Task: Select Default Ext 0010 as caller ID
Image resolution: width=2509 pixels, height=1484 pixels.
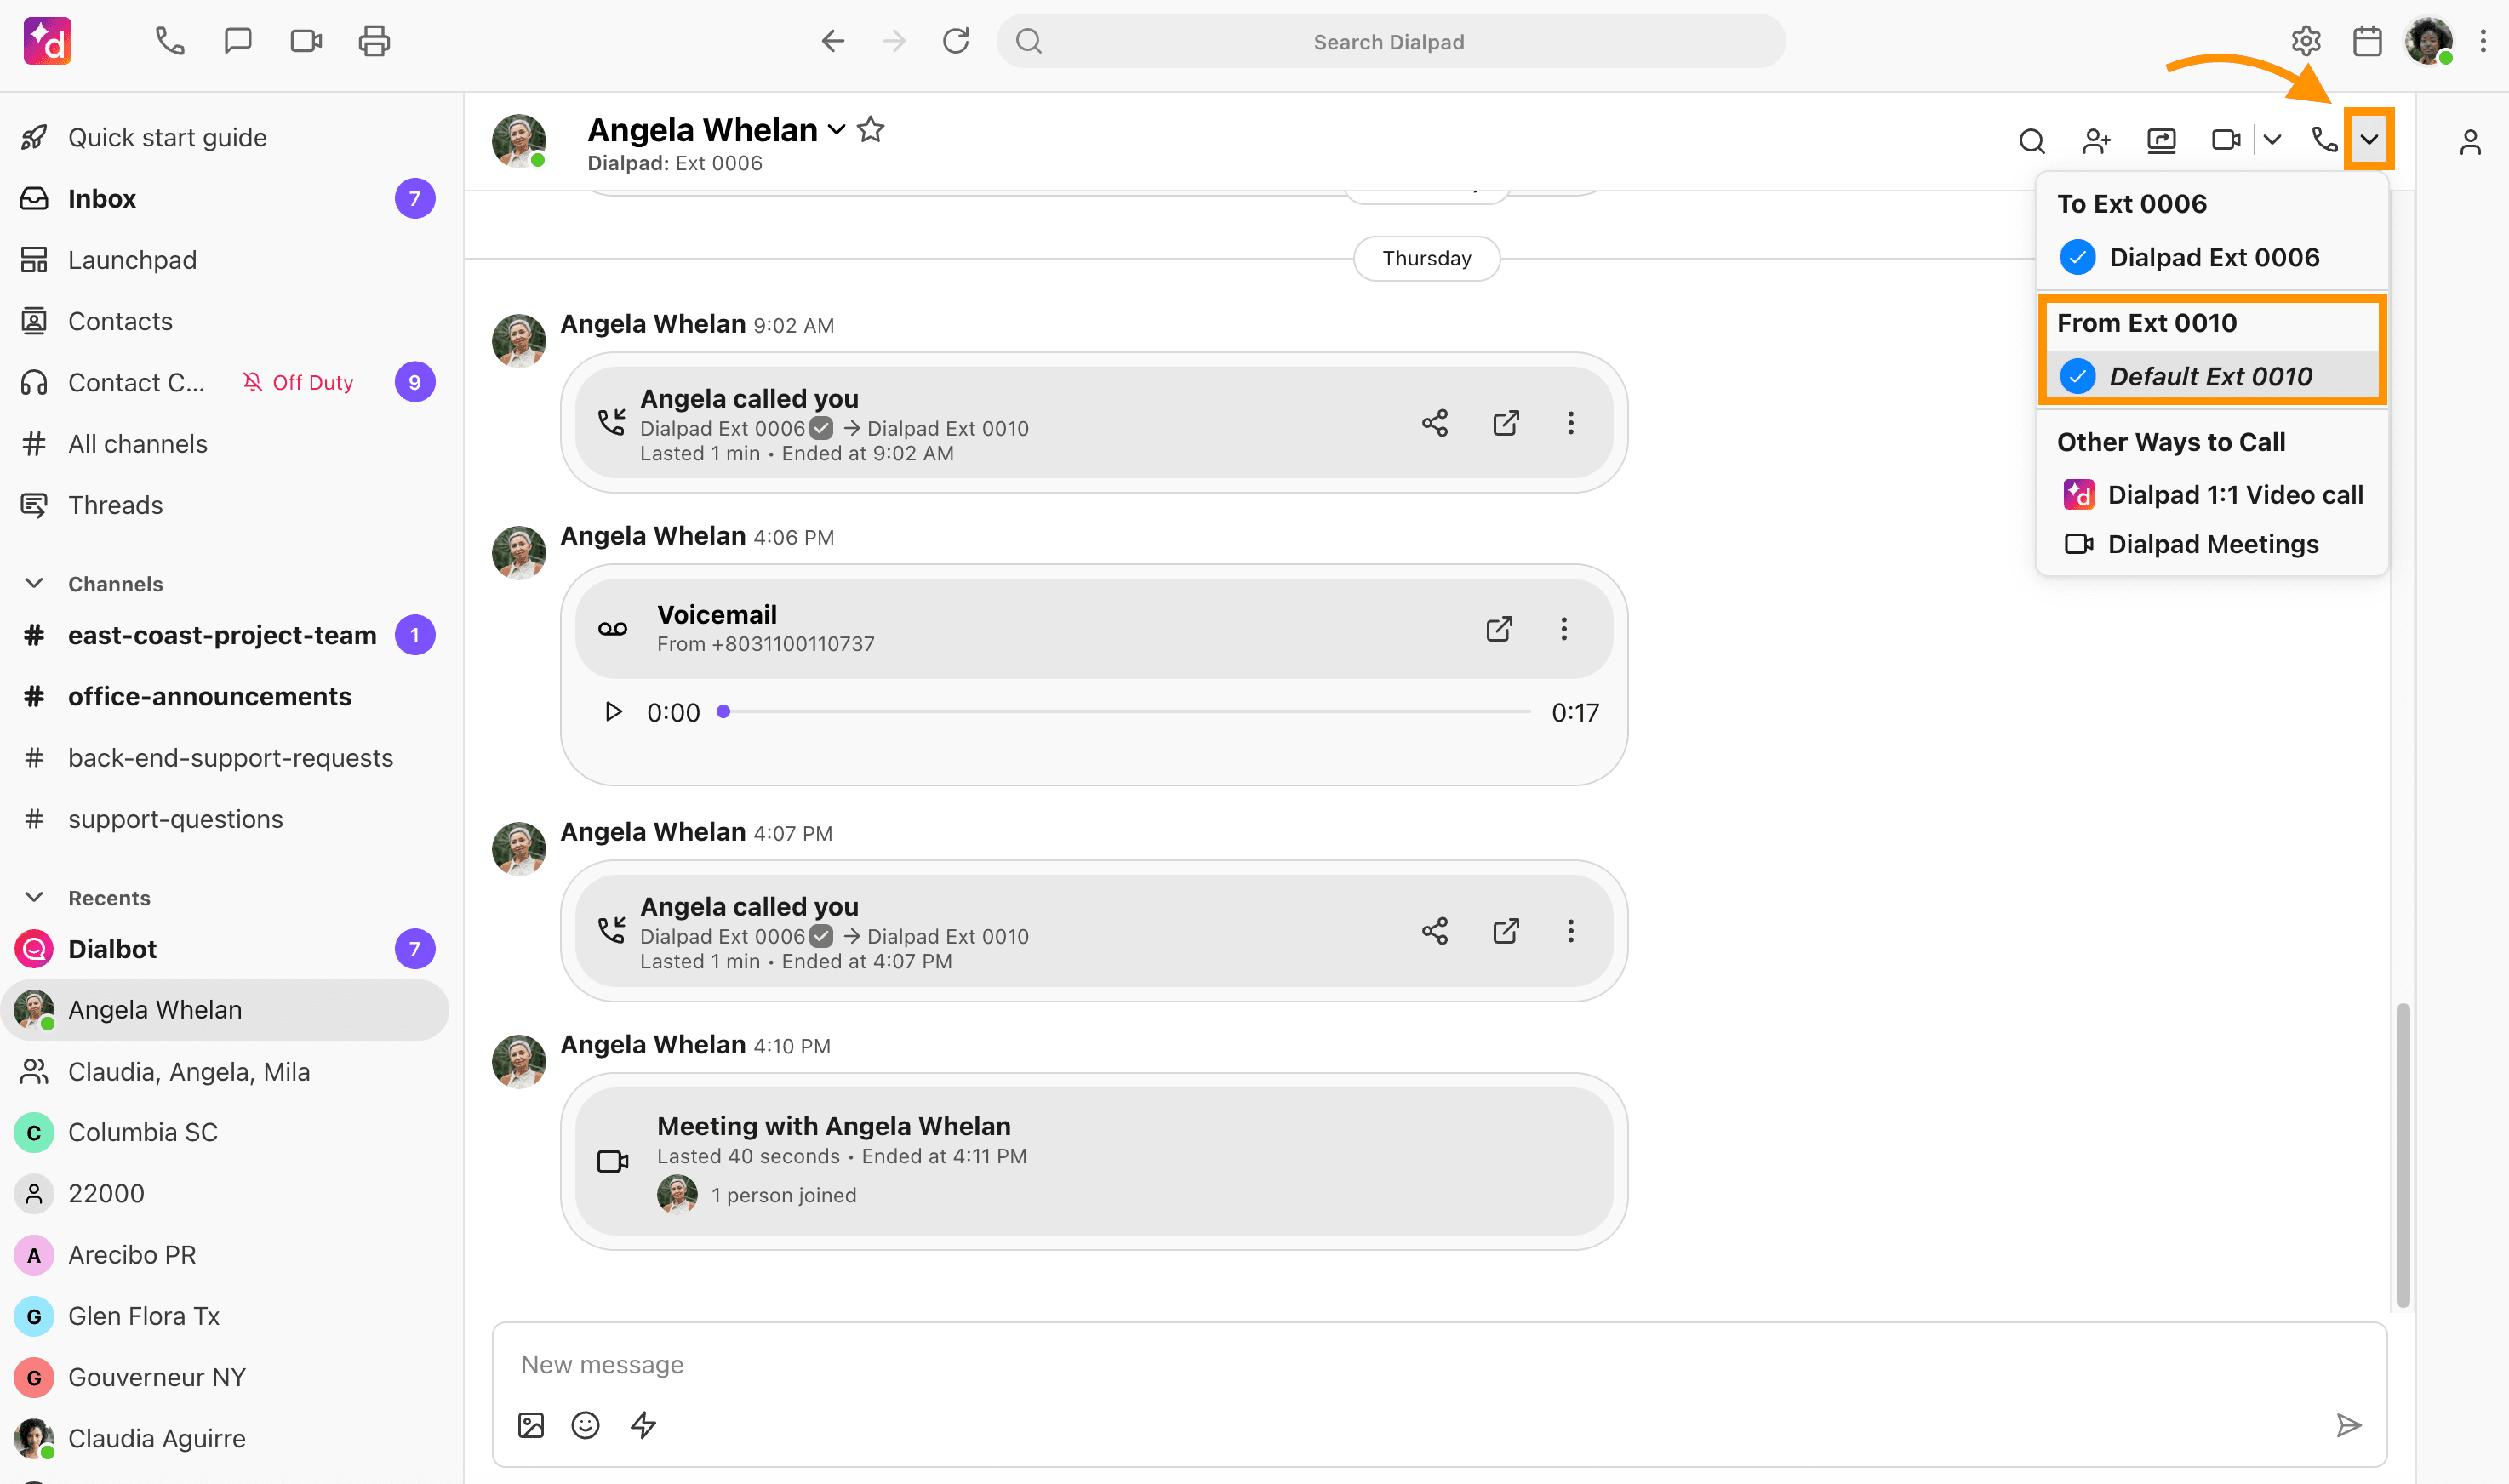Action: pos(2211,376)
